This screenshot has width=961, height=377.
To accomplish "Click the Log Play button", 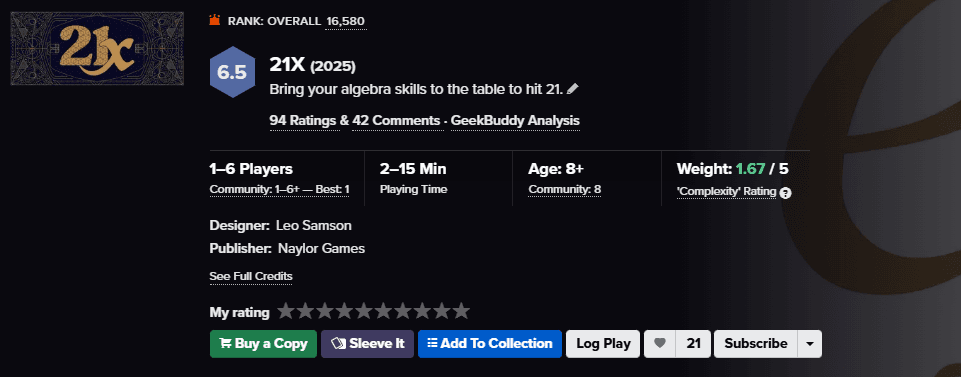I will (603, 344).
